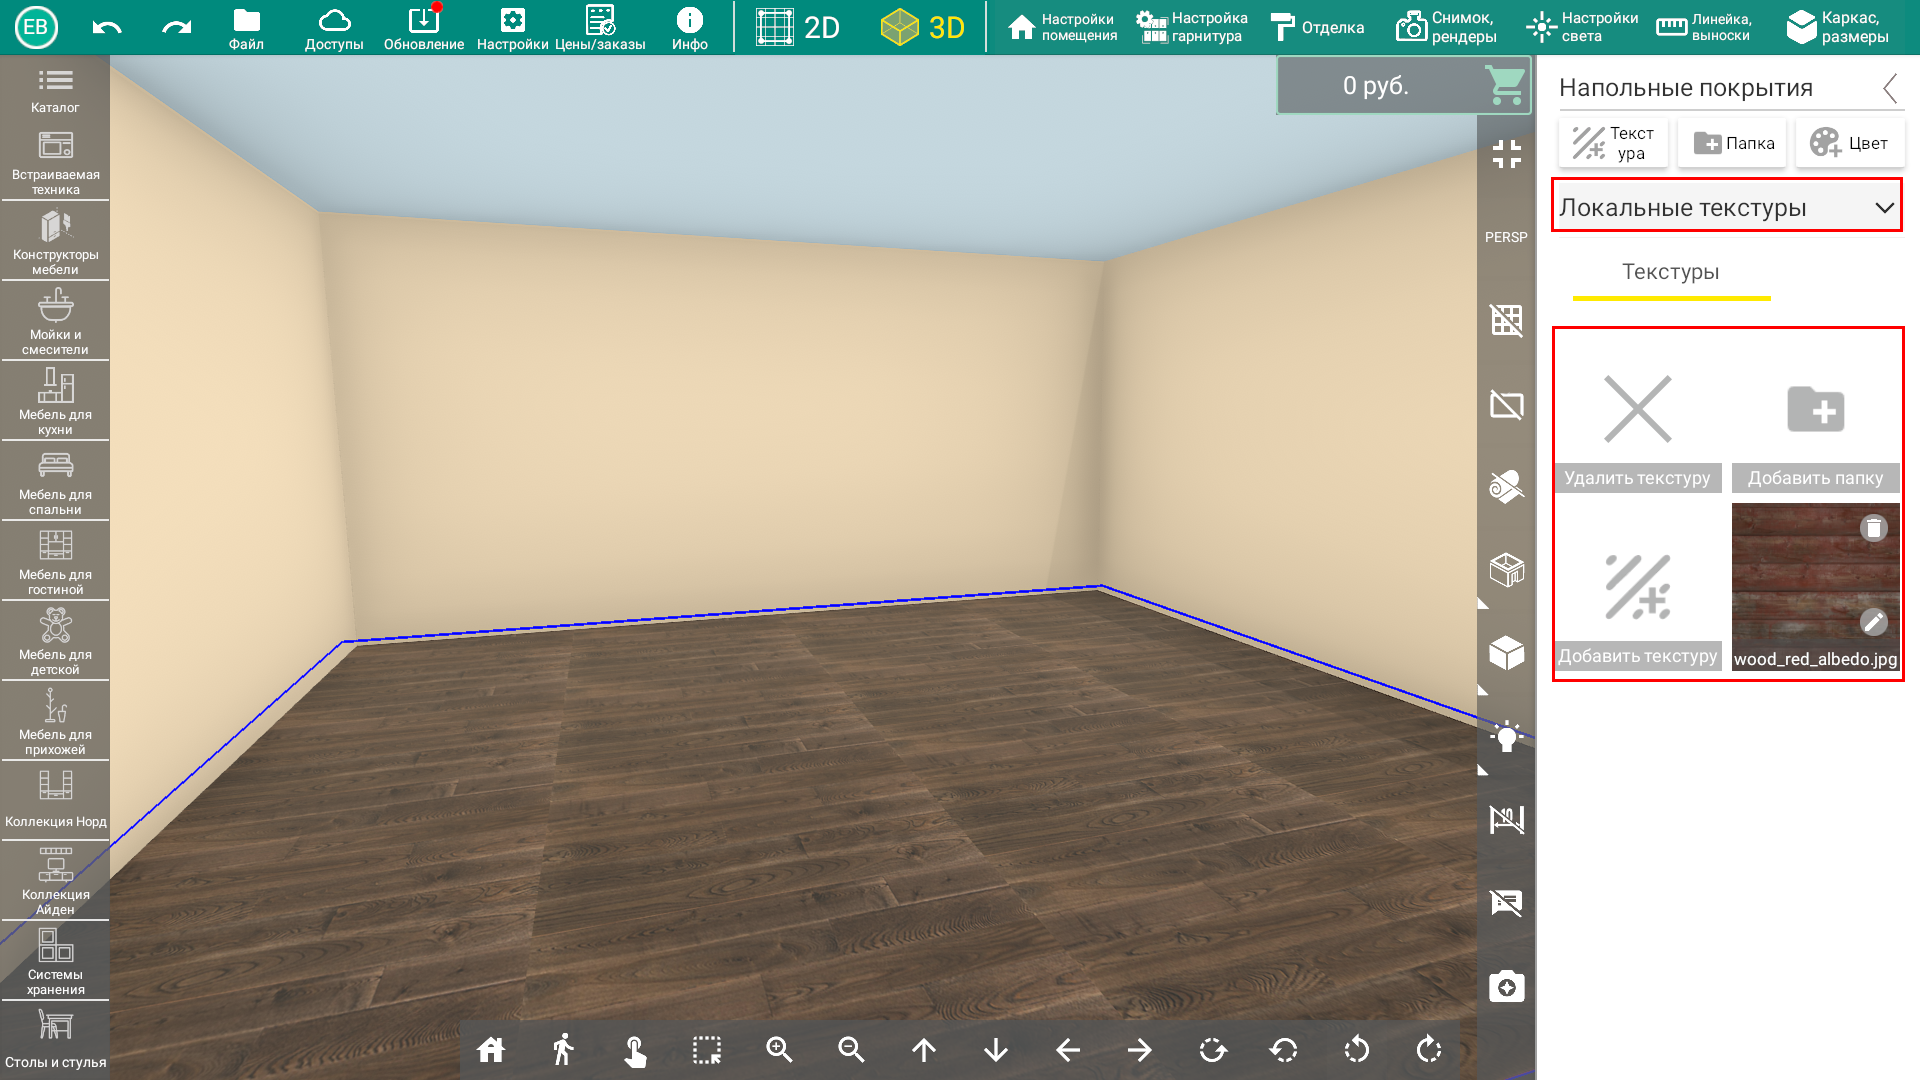The height and width of the screenshot is (1080, 1920).
Task: Toggle dimension lines visibility icon
Action: (1506, 820)
